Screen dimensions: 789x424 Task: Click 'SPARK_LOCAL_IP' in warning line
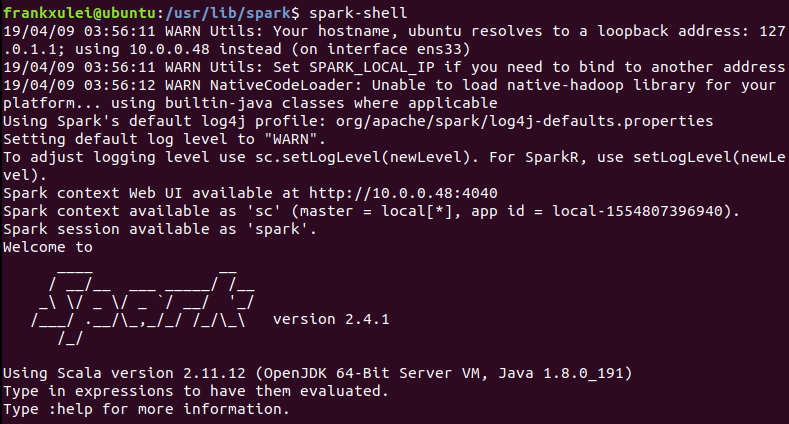(372, 67)
